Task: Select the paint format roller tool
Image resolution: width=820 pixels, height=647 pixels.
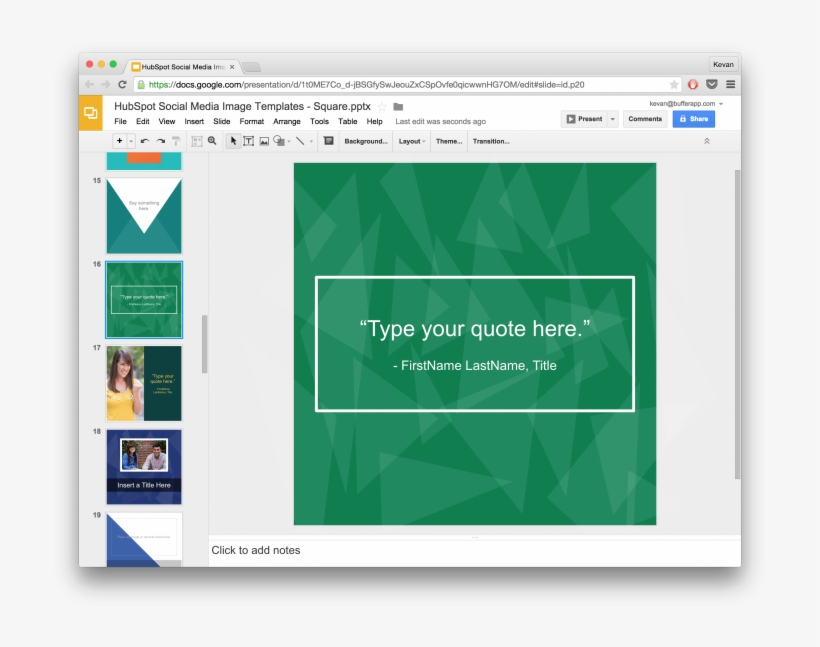Action: 176,141
